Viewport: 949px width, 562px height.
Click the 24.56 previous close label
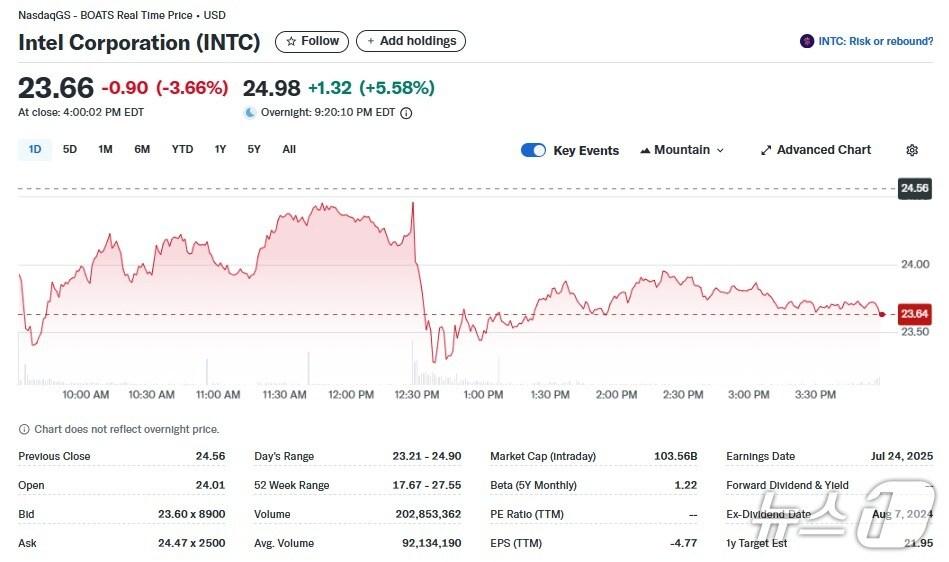[x=914, y=188]
